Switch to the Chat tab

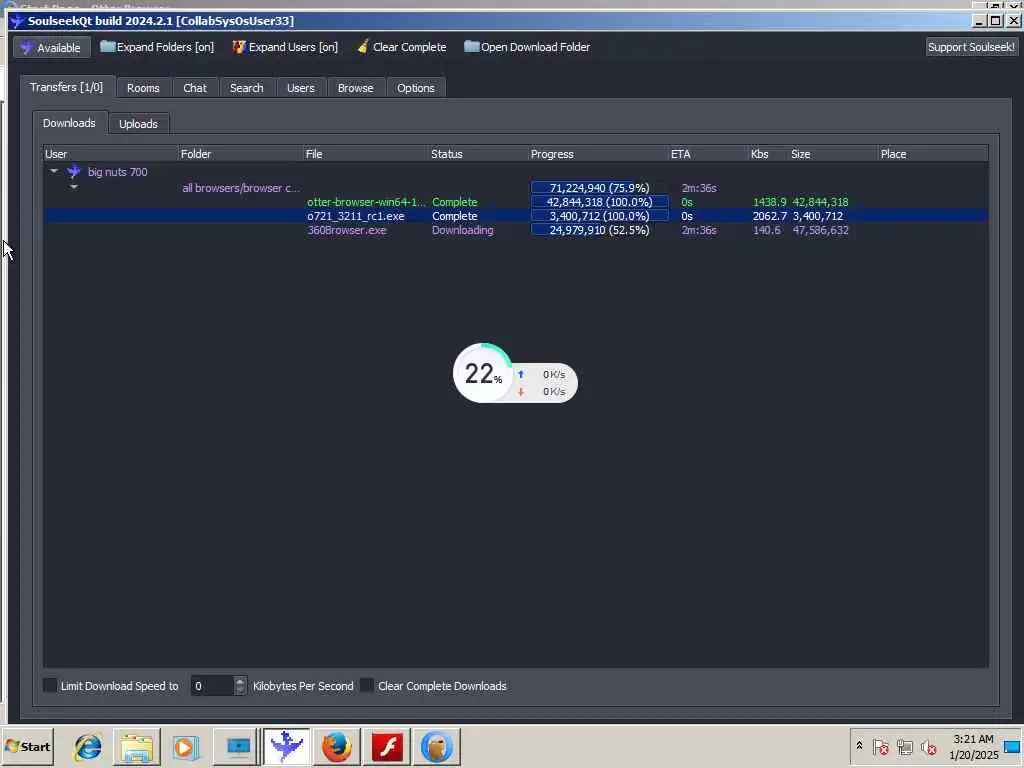[195, 88]
